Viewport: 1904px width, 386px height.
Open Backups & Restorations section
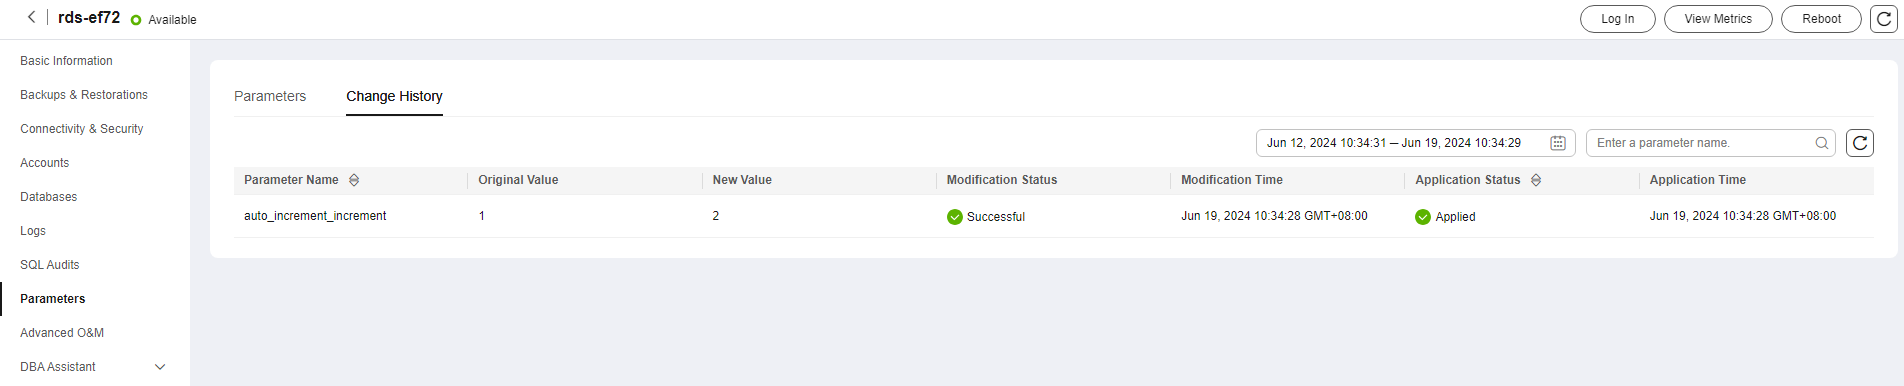(x=84, y=95)
